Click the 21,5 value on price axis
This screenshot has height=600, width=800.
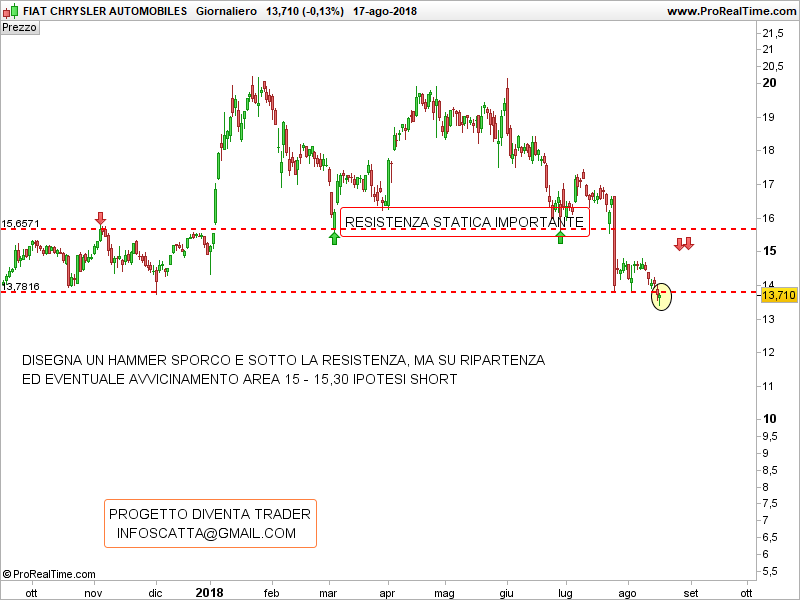click(x=773, y=33)
